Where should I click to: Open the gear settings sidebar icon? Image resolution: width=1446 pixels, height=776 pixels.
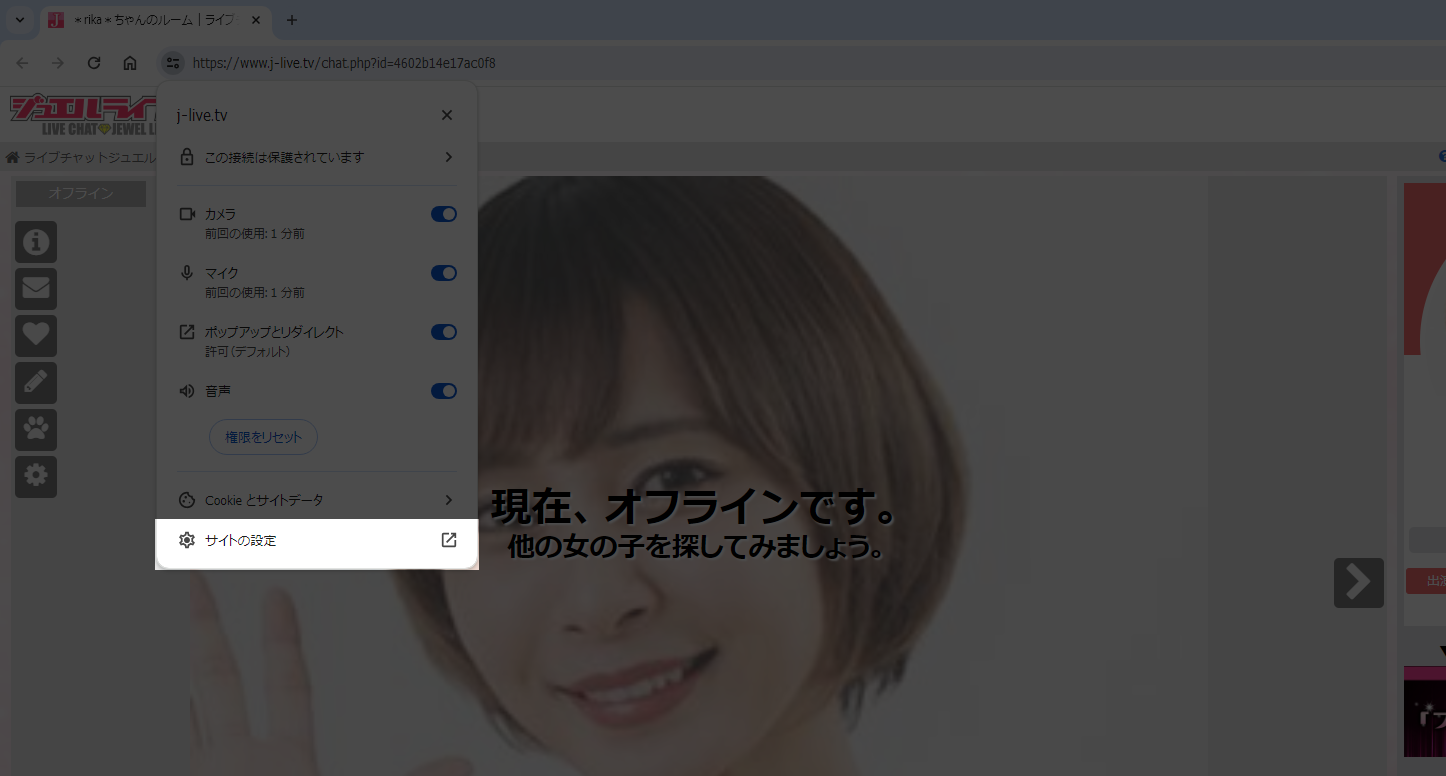[36, 477]
